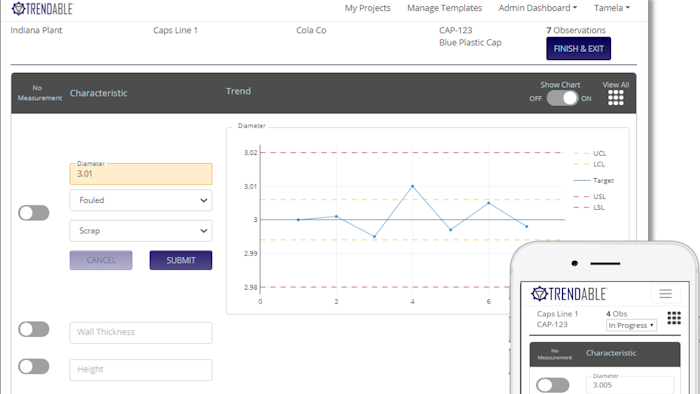Image resolution: width=700 pixels, height=394 pixels.
Task: Click the SUBMIT button
Action: pos(181,260)
